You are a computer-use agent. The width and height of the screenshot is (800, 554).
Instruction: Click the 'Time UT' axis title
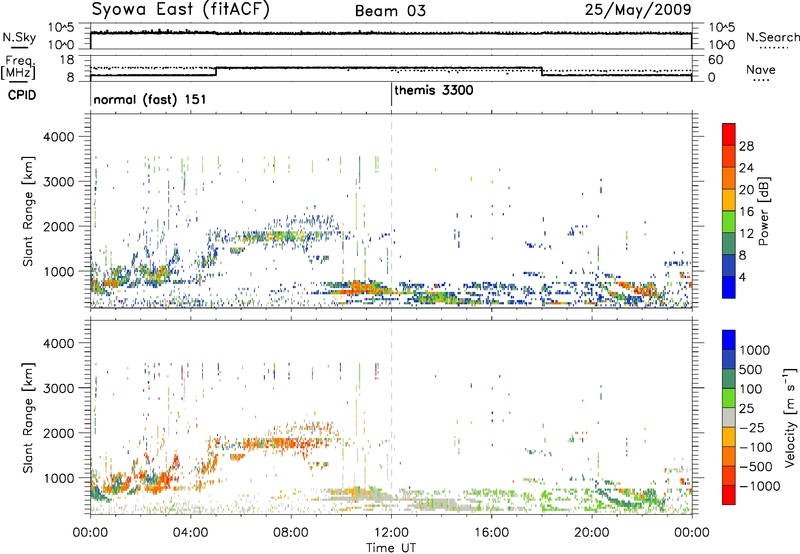pyautogui.click(x=391, y=548)
